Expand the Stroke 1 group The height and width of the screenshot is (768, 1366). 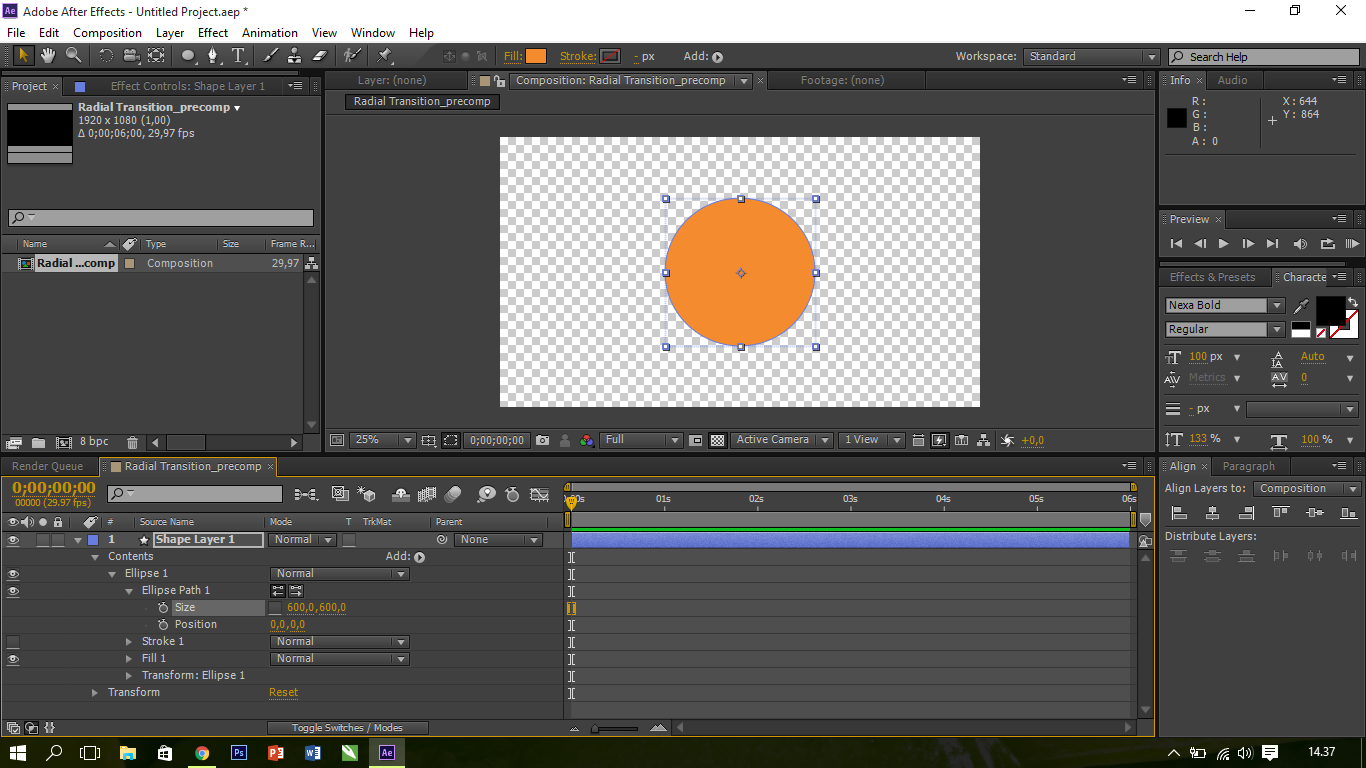(x=129, y=641)
